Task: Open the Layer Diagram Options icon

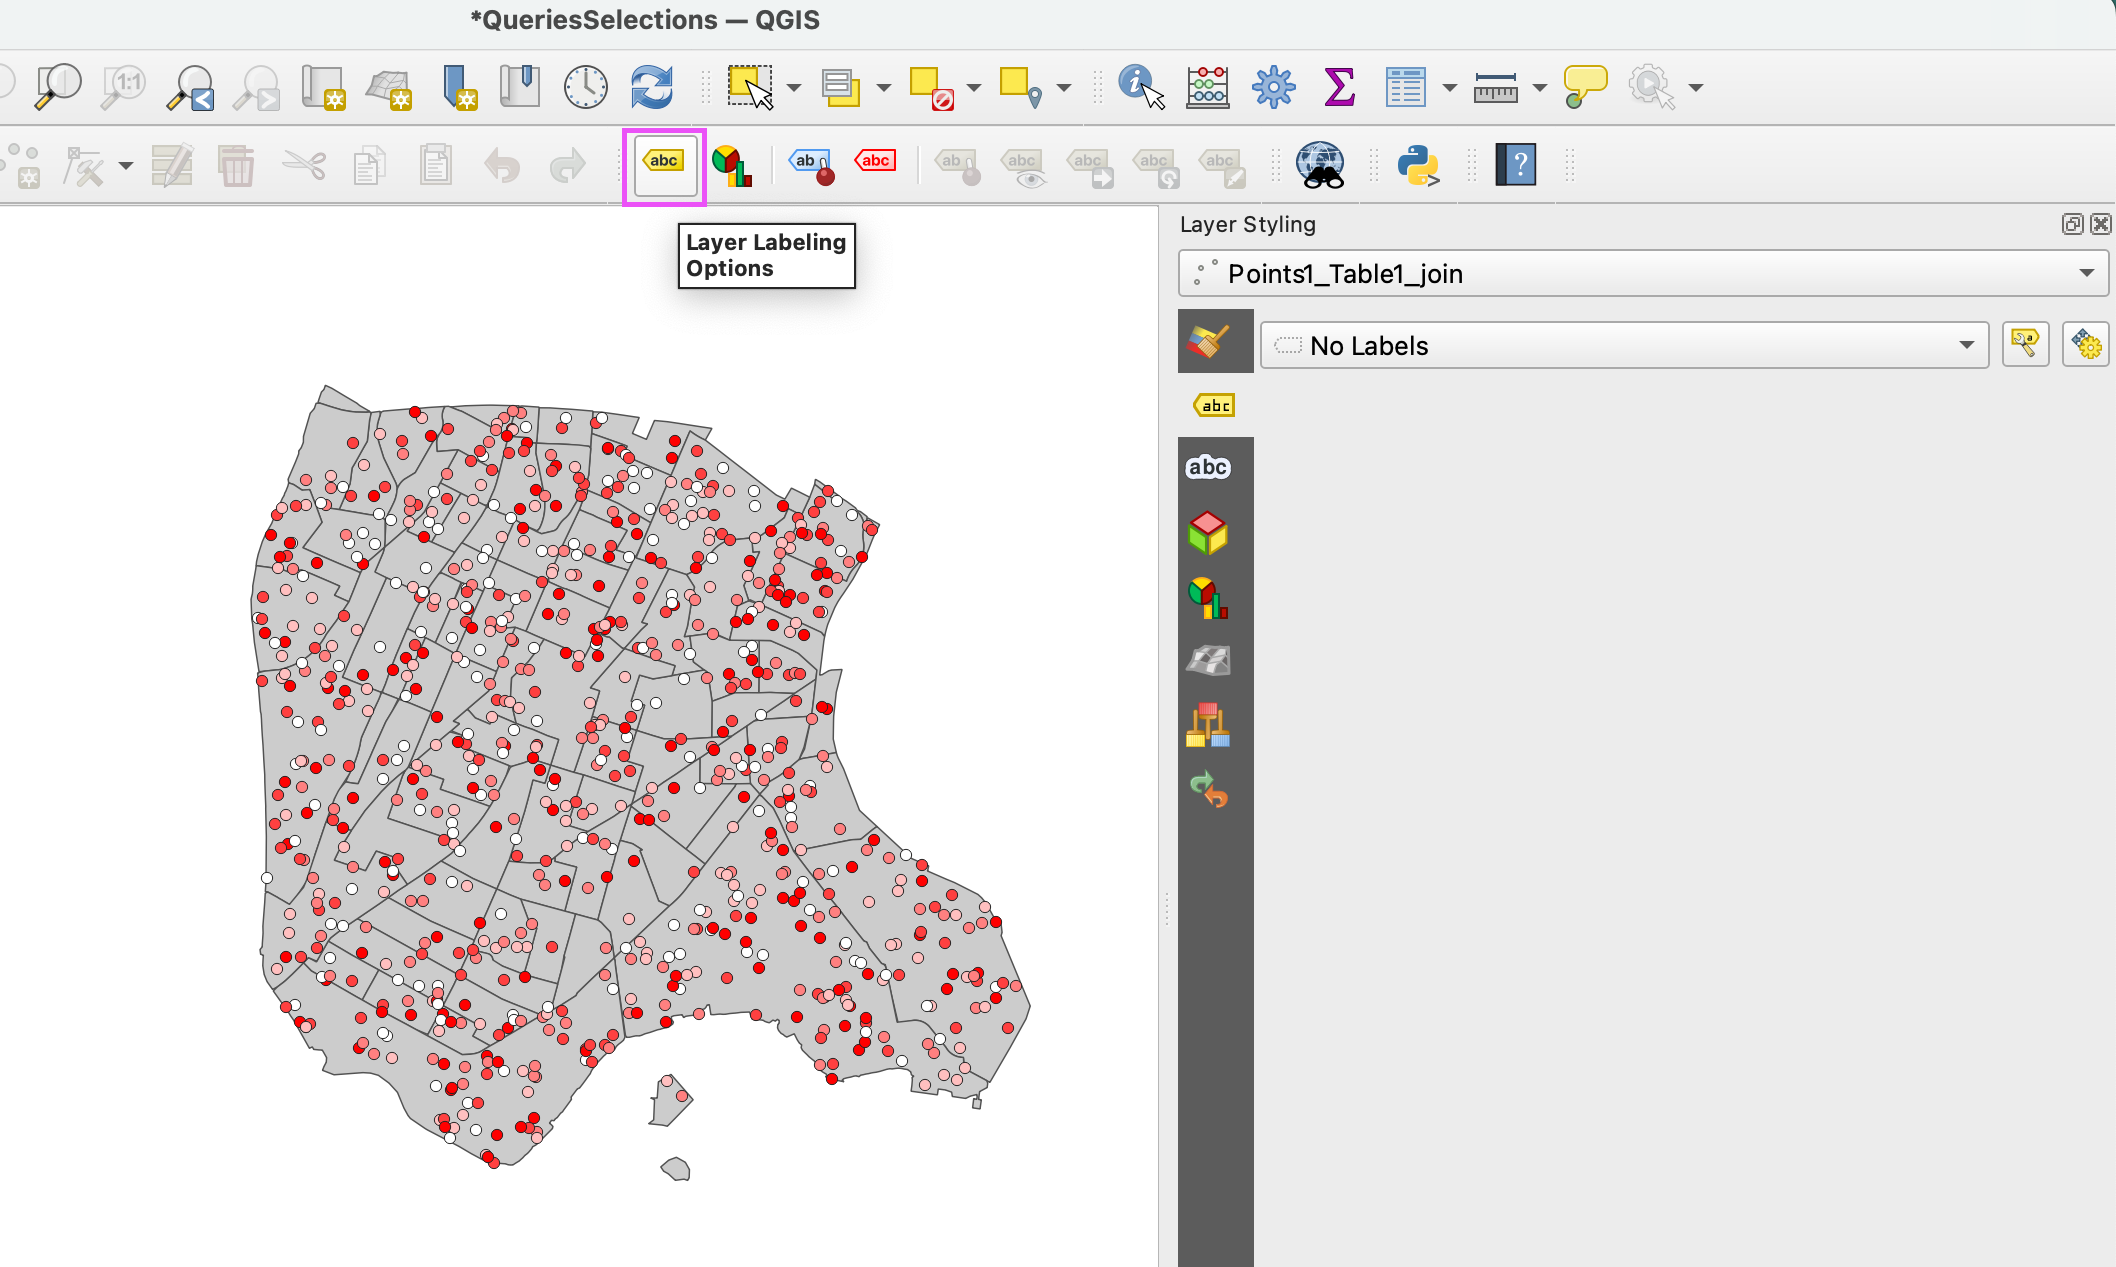Action: point(731,165)
